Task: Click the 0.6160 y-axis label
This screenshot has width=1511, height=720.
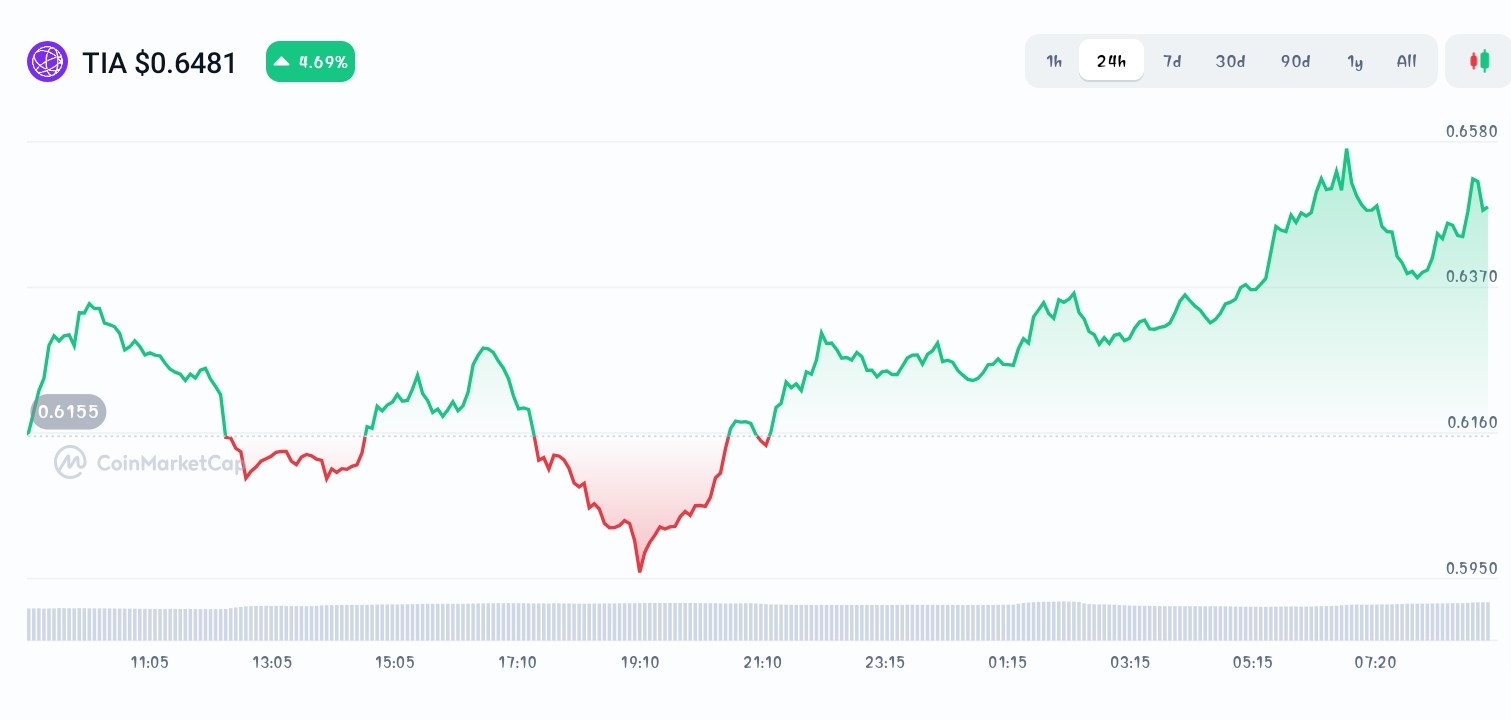Action: pyautogui.click(x=1471, y=422)
